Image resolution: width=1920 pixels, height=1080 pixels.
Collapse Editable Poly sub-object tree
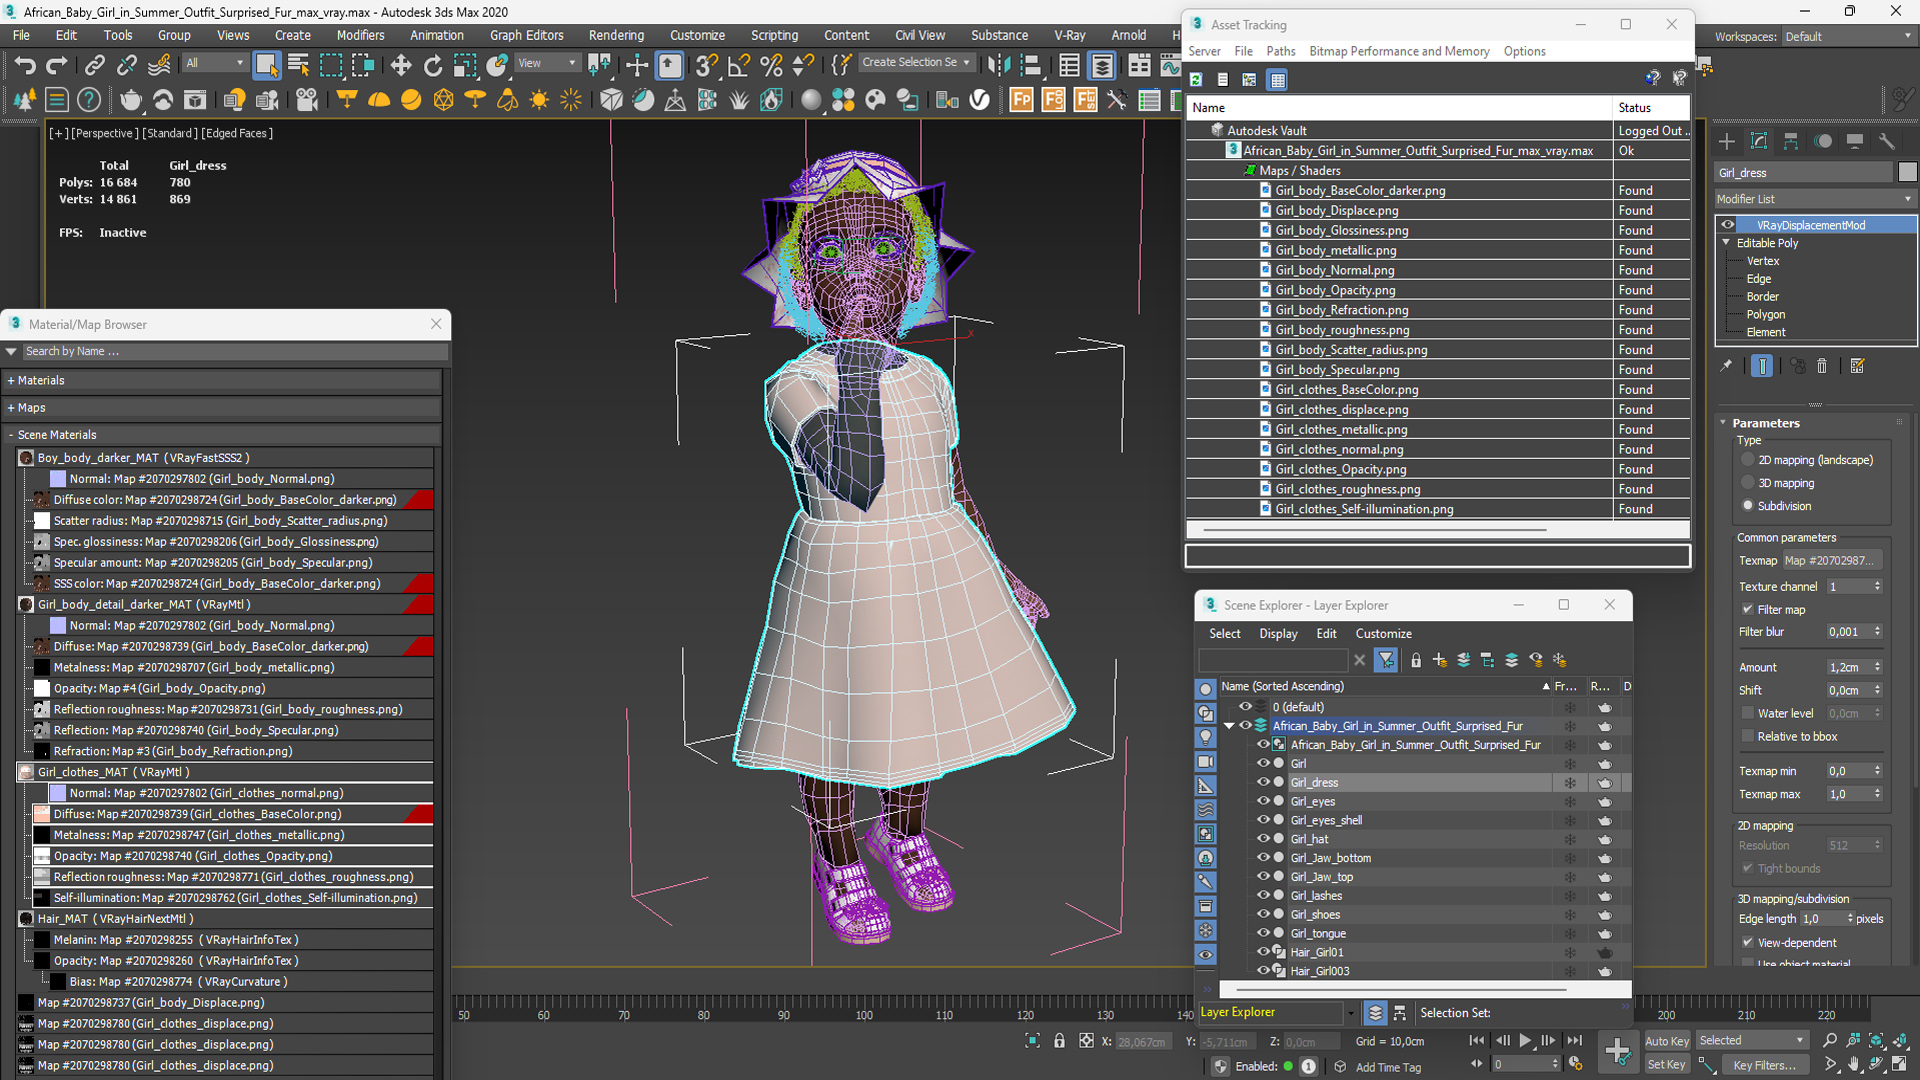pyautogui.click(x=1726, y=242)
